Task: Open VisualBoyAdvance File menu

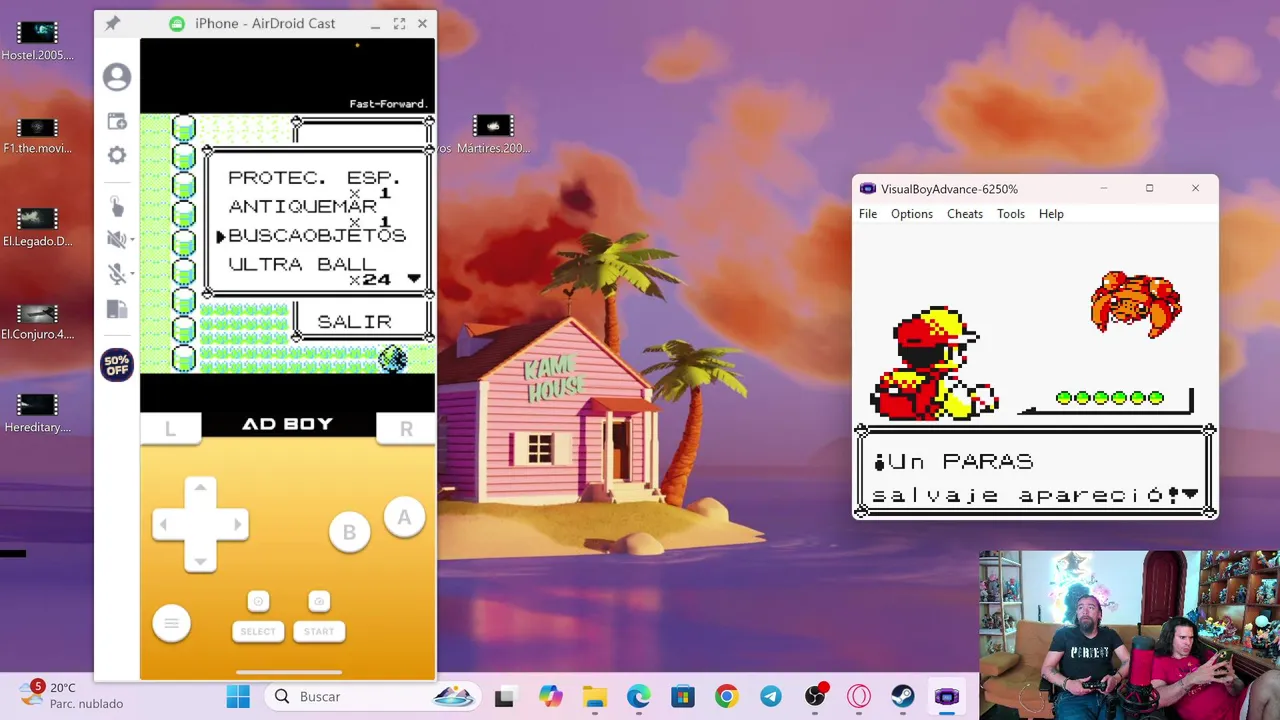Action: pos(868,214)
